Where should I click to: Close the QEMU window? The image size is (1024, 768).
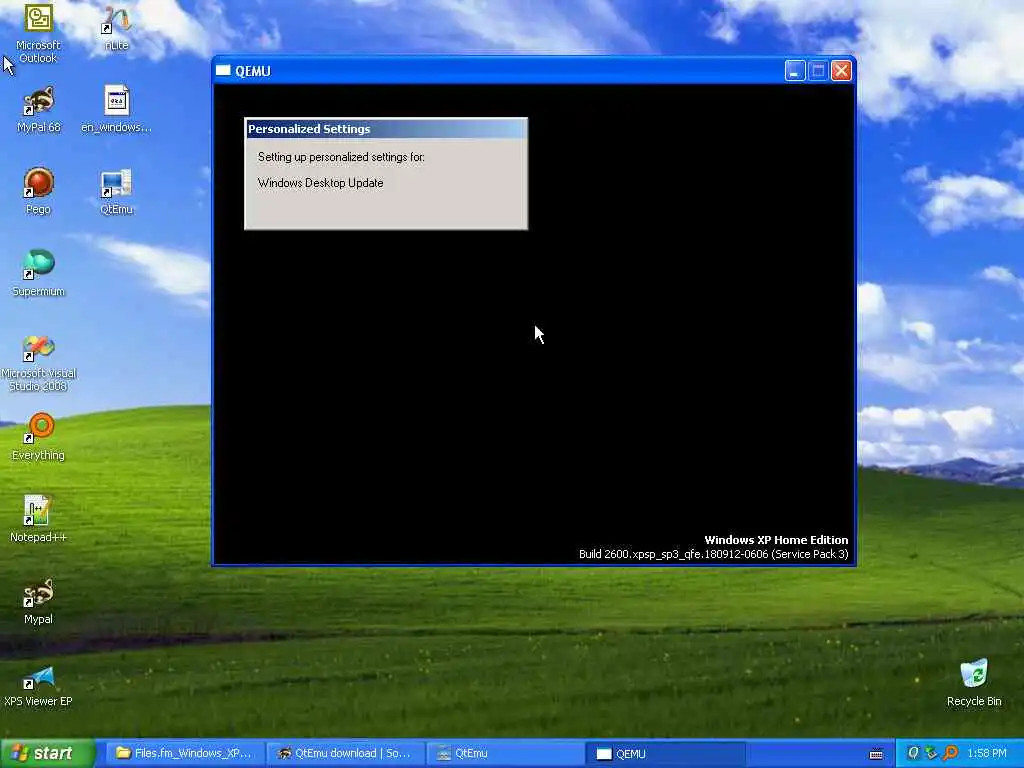(x=841, y=71)
